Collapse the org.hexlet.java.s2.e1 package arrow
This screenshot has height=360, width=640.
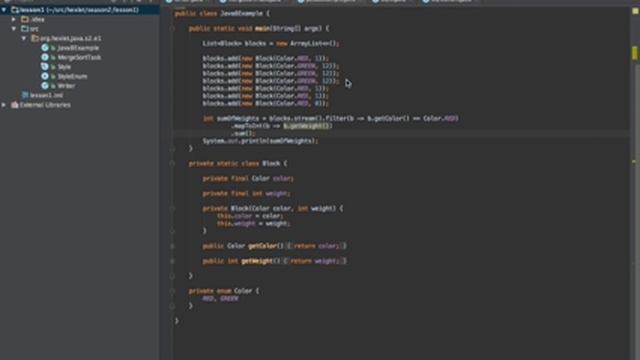24,38
